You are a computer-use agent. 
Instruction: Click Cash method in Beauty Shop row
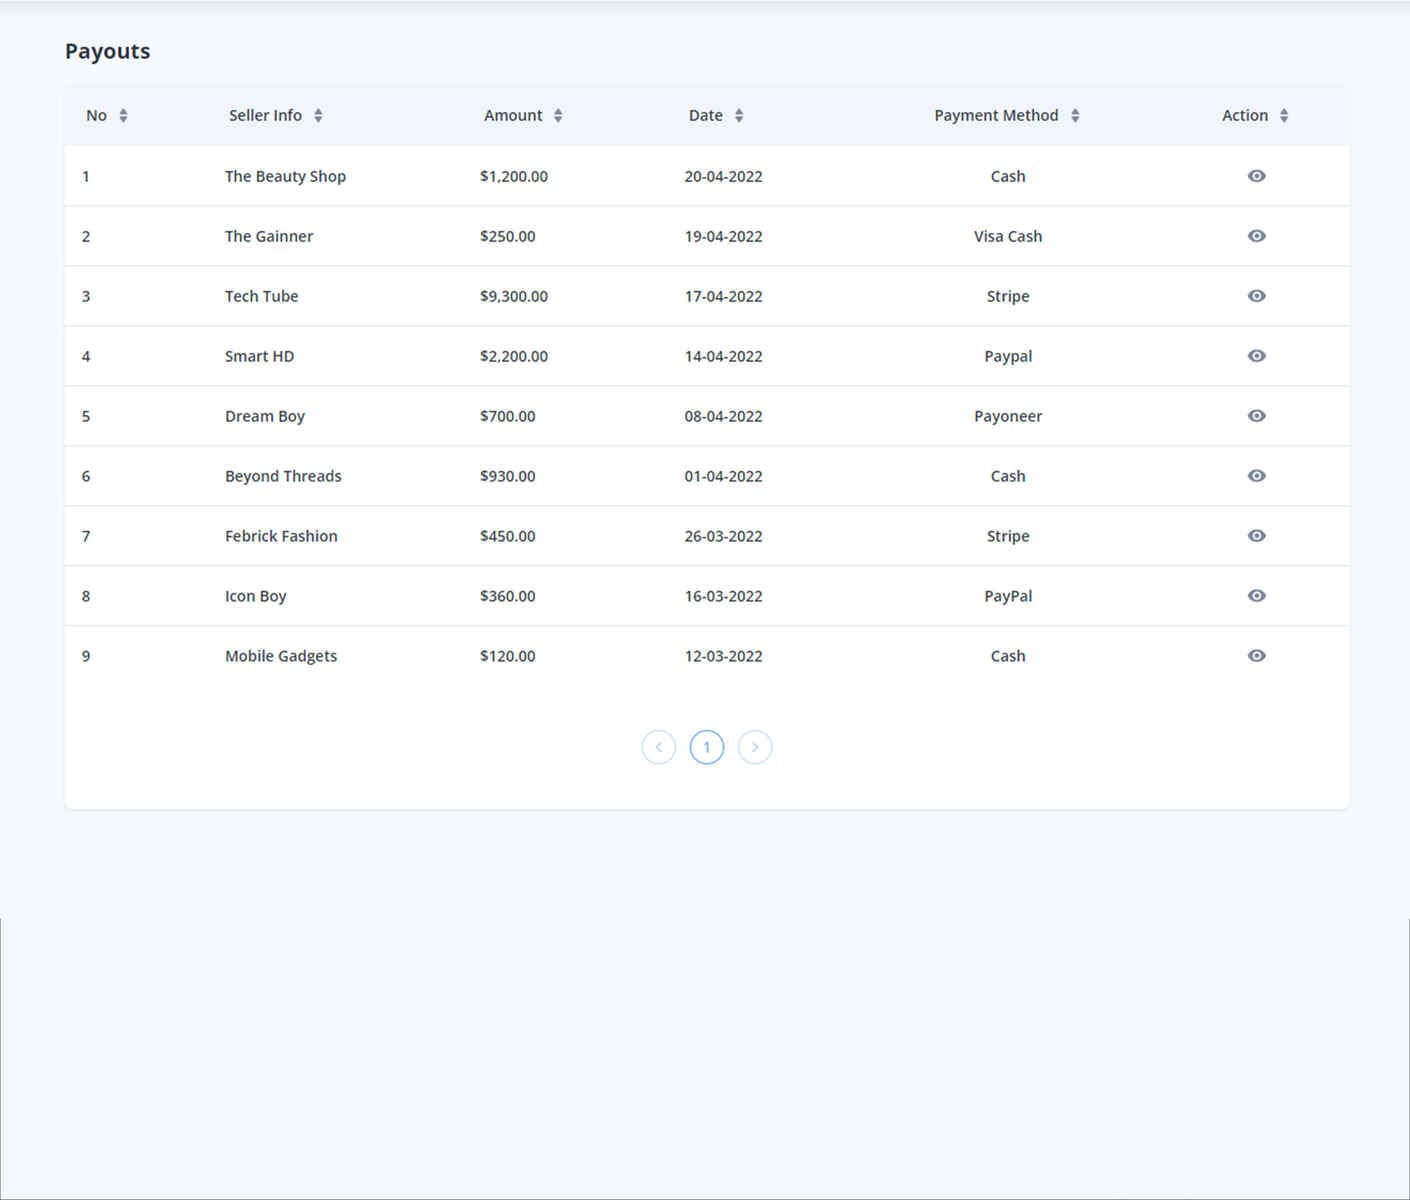(1008, 176)
